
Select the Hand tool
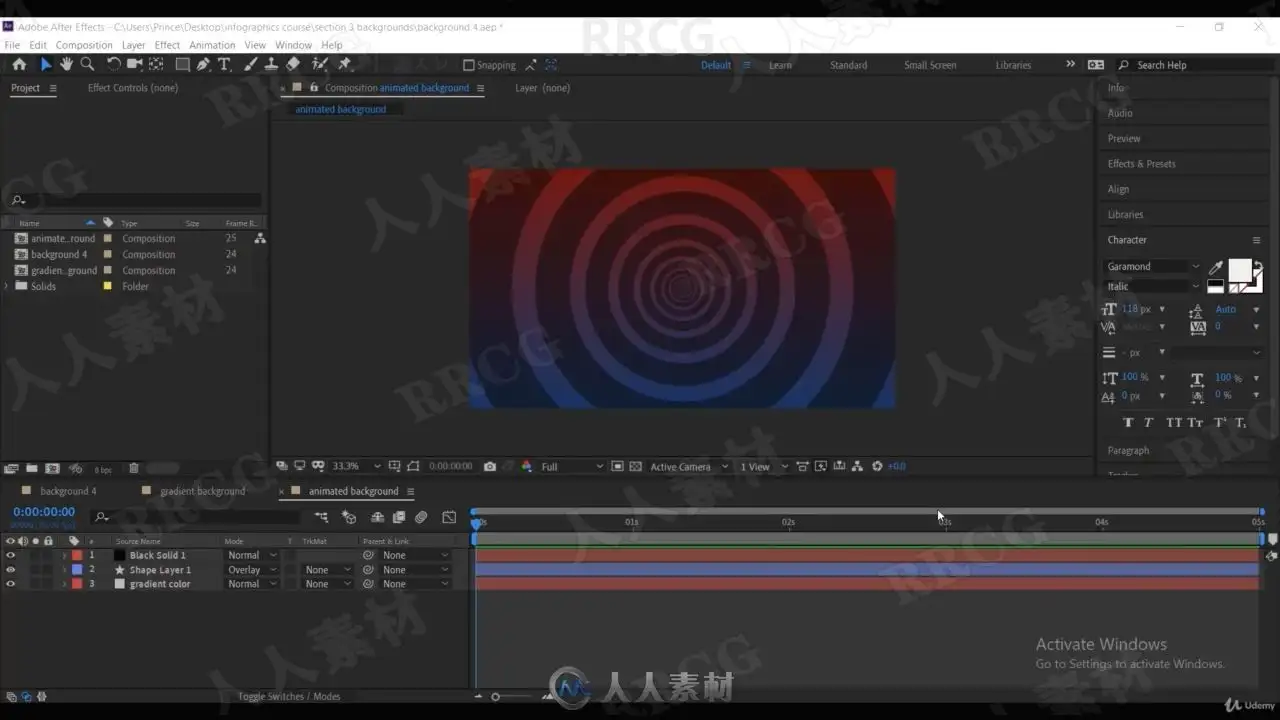[66, 64]
